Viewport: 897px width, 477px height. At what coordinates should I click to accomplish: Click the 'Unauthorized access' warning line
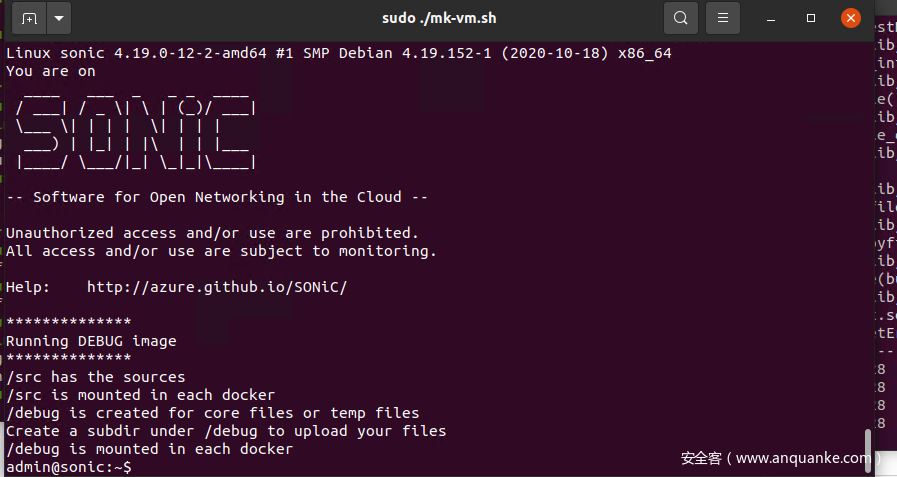click(x=212, y=233)
